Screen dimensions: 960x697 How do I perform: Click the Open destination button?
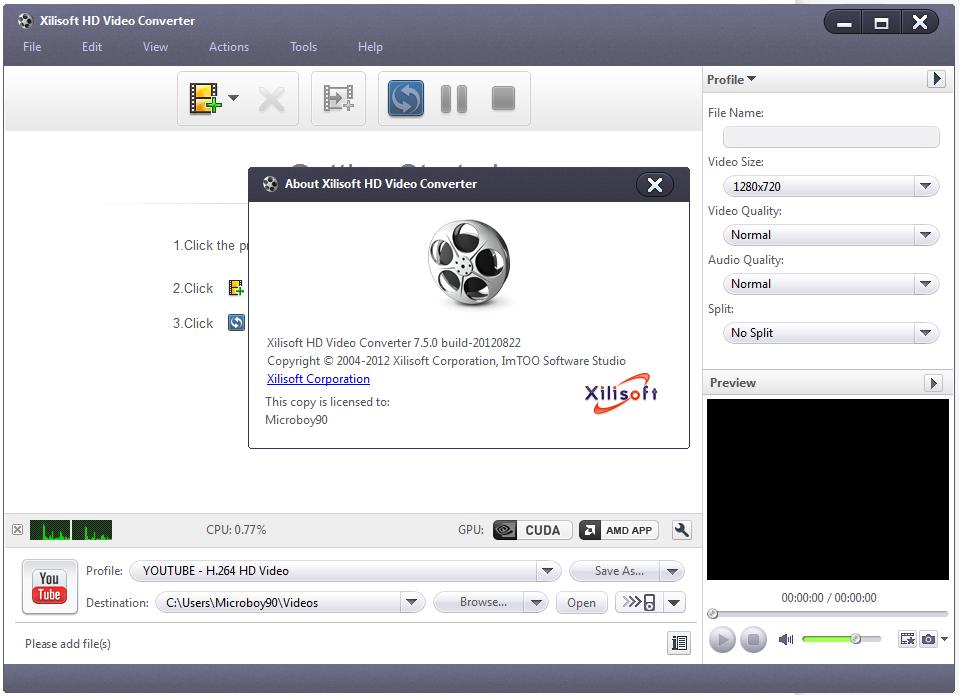click(581, 603)
